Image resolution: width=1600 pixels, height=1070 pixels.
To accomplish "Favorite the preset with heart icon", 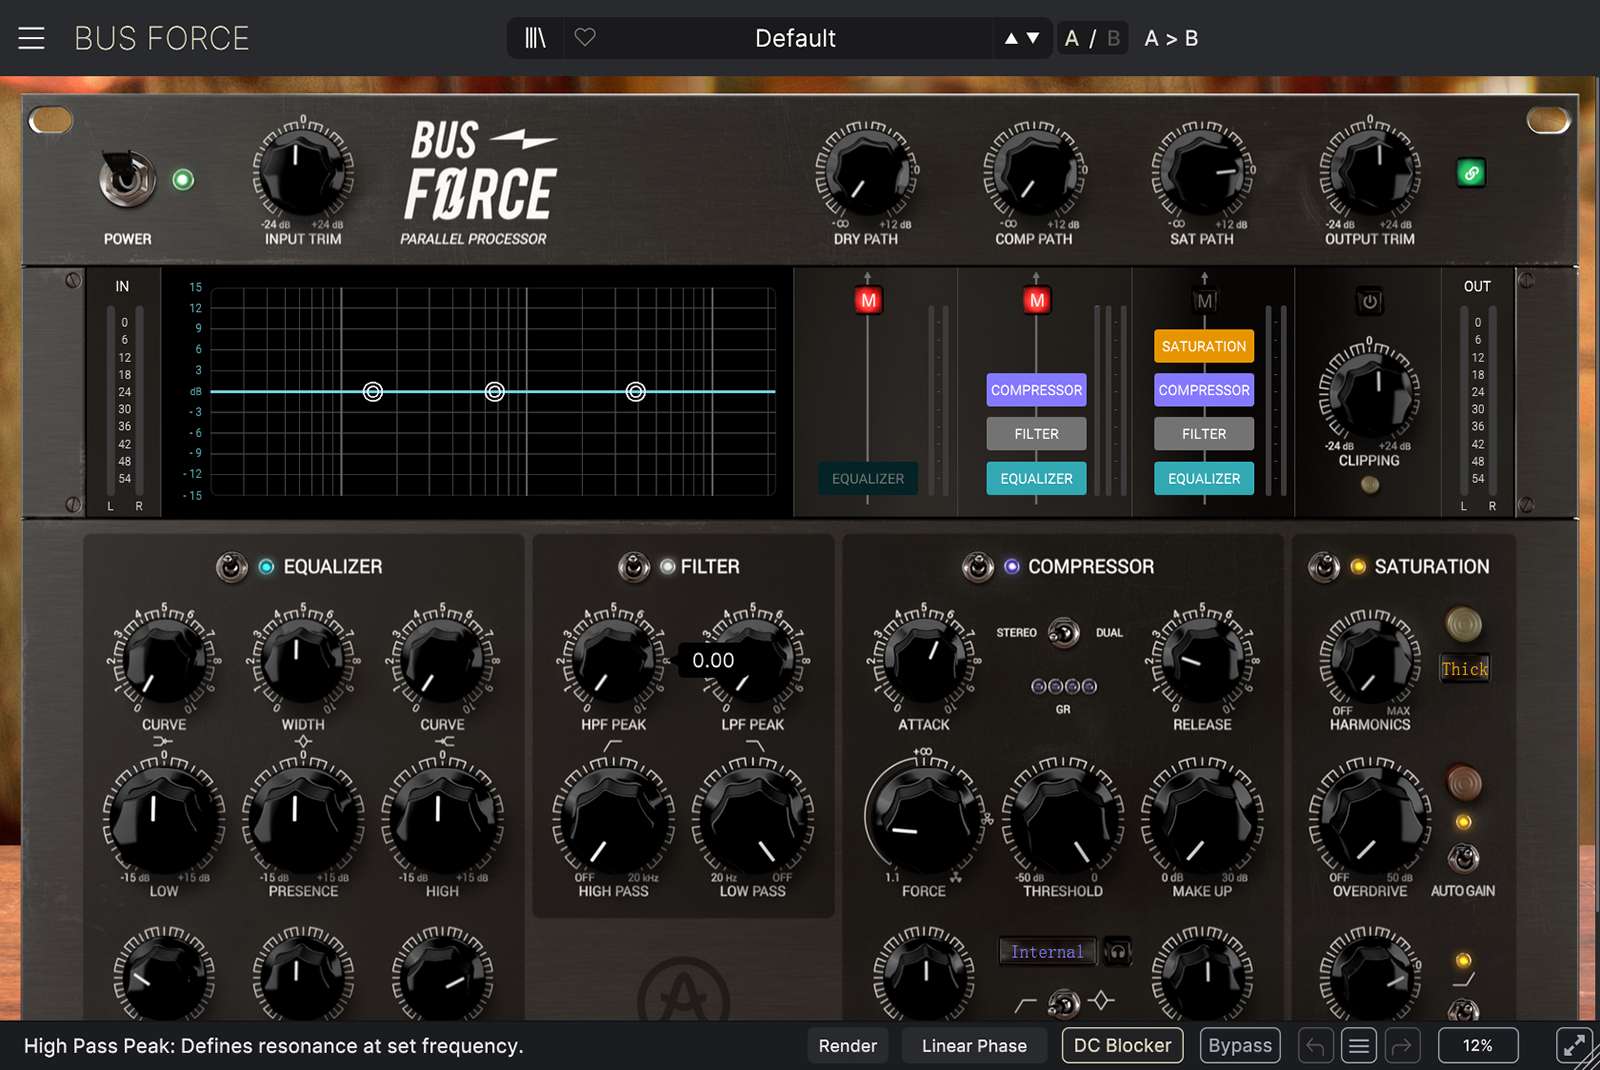I will [585, 38].
